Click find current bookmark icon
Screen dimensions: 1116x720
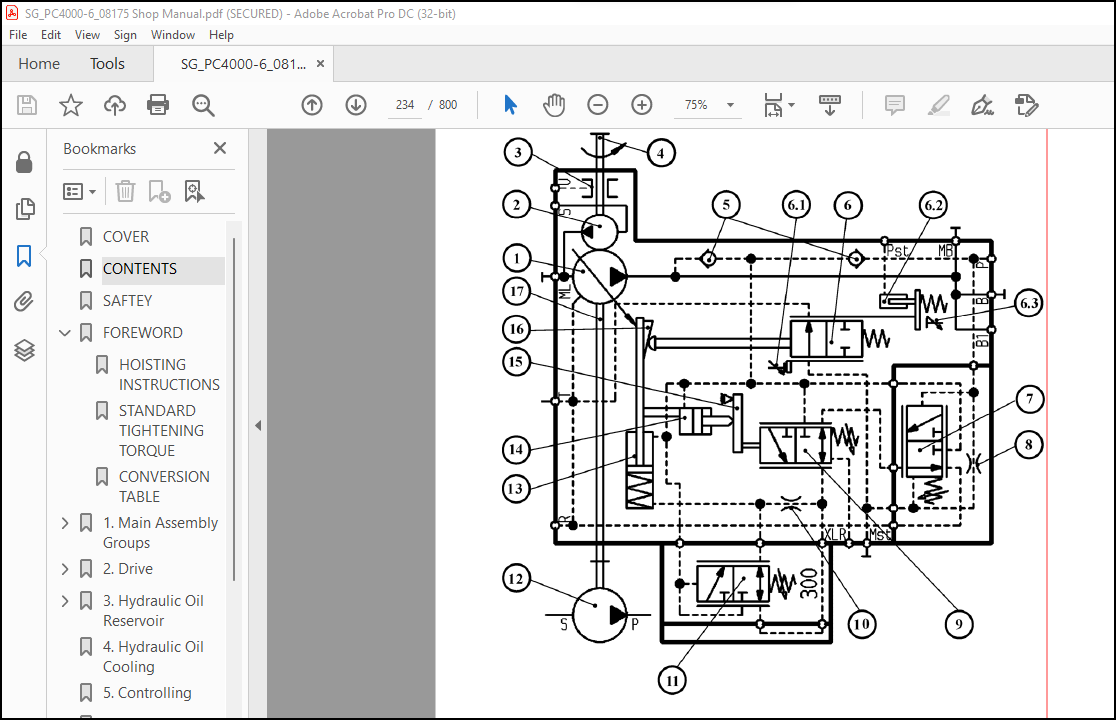[194, 191]
